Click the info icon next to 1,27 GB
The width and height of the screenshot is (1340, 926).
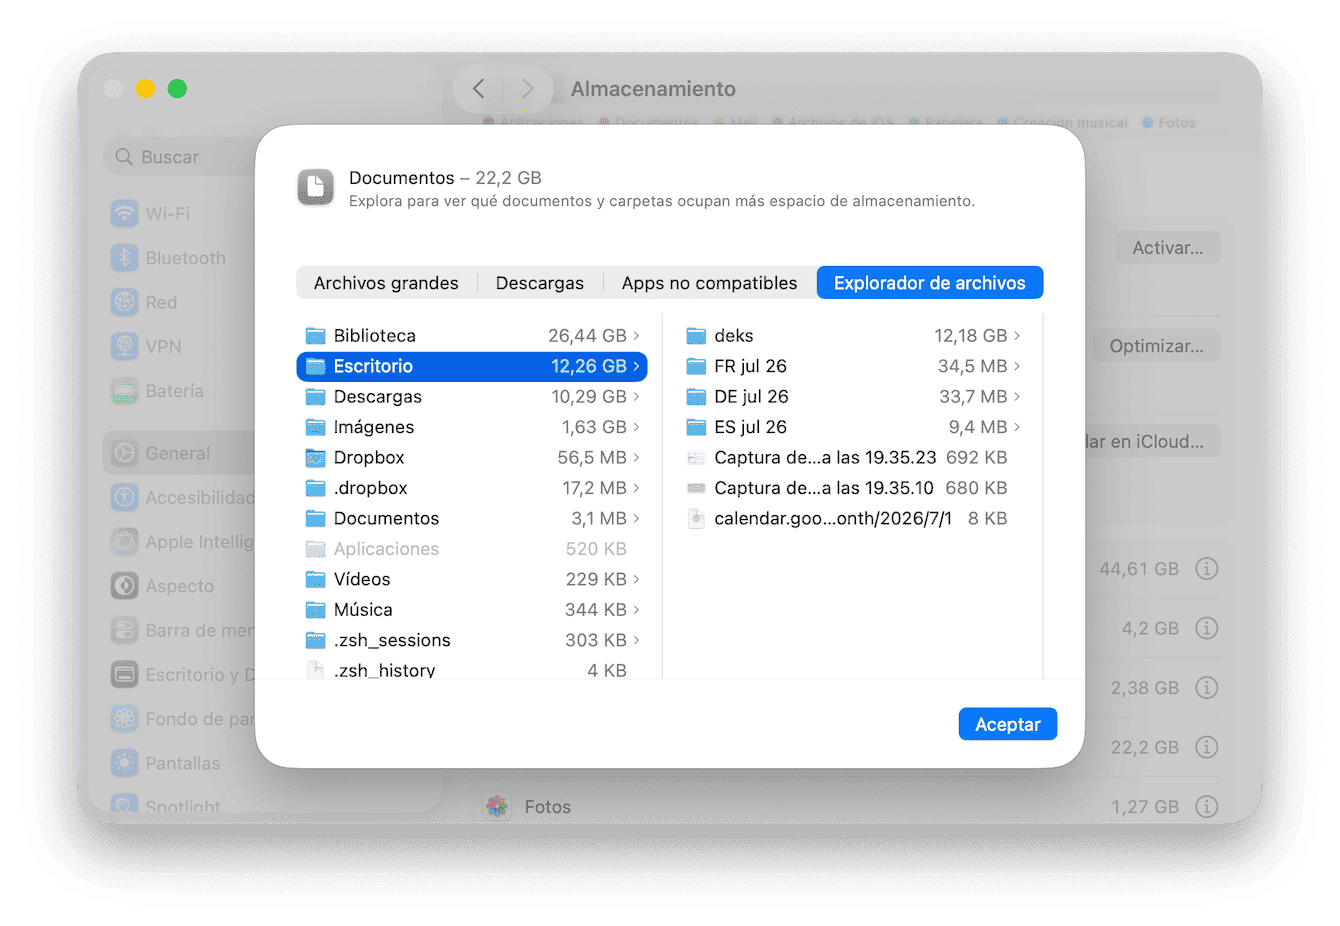[1207, 806]
